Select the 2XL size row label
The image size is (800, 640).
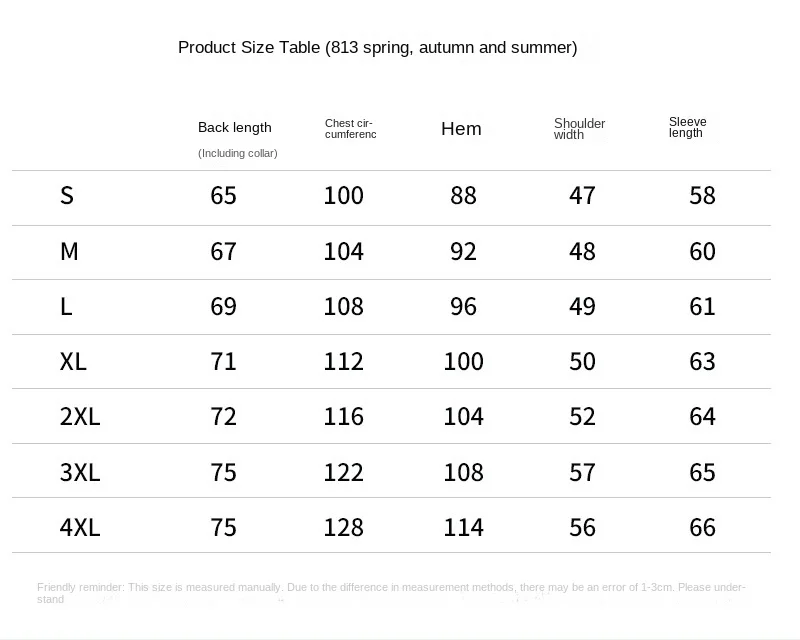pos(80,416)
